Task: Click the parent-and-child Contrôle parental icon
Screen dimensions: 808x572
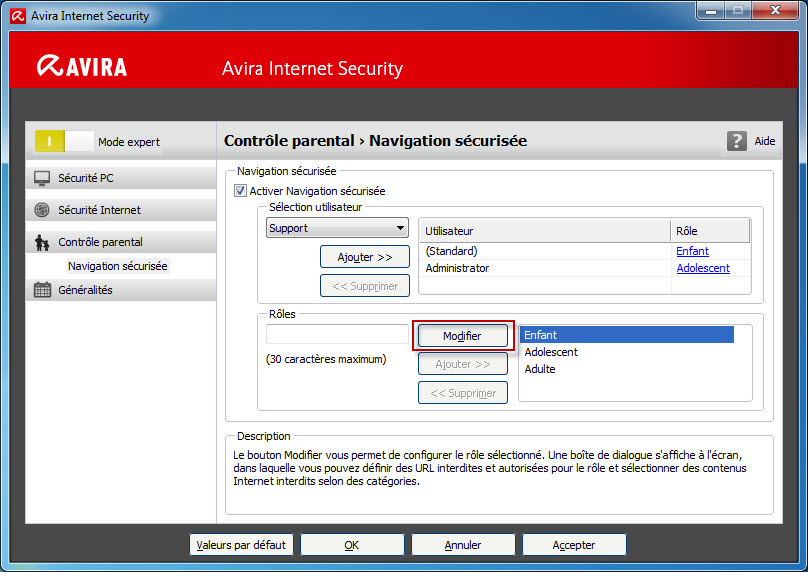Action: pyautogui.click(x=42, y=242)
